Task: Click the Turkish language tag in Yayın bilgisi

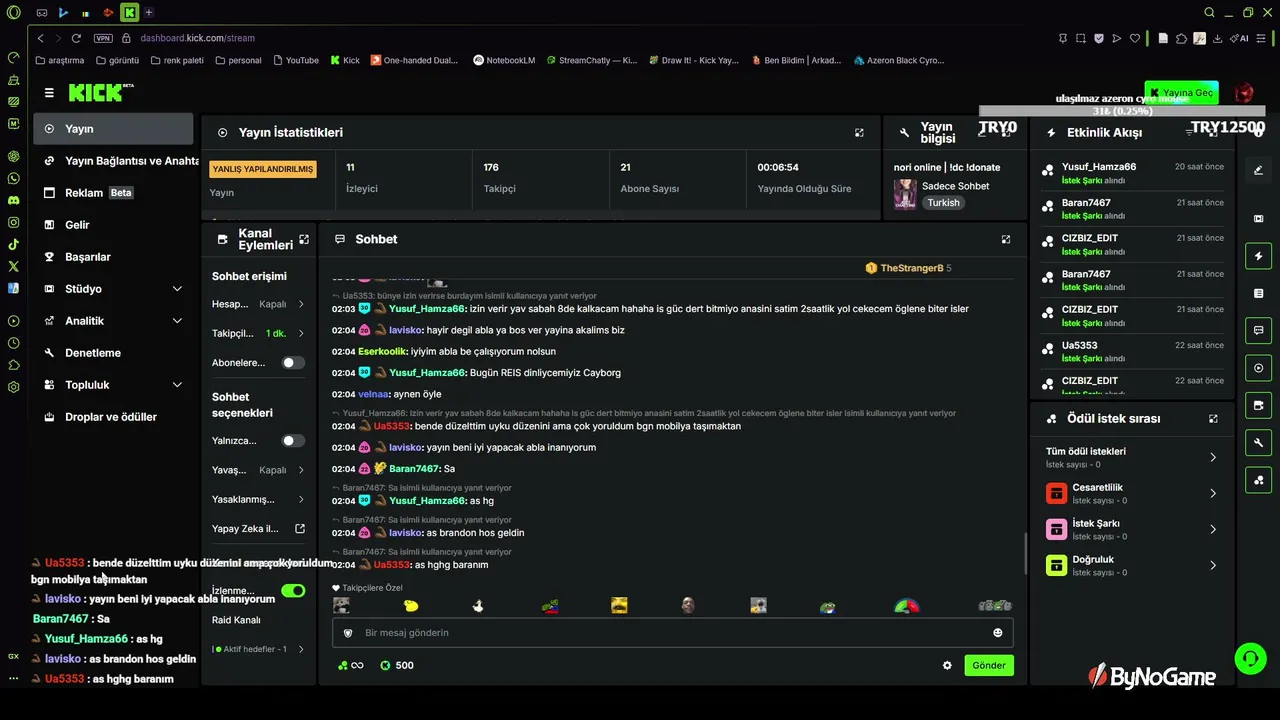Action: (943, 203)
